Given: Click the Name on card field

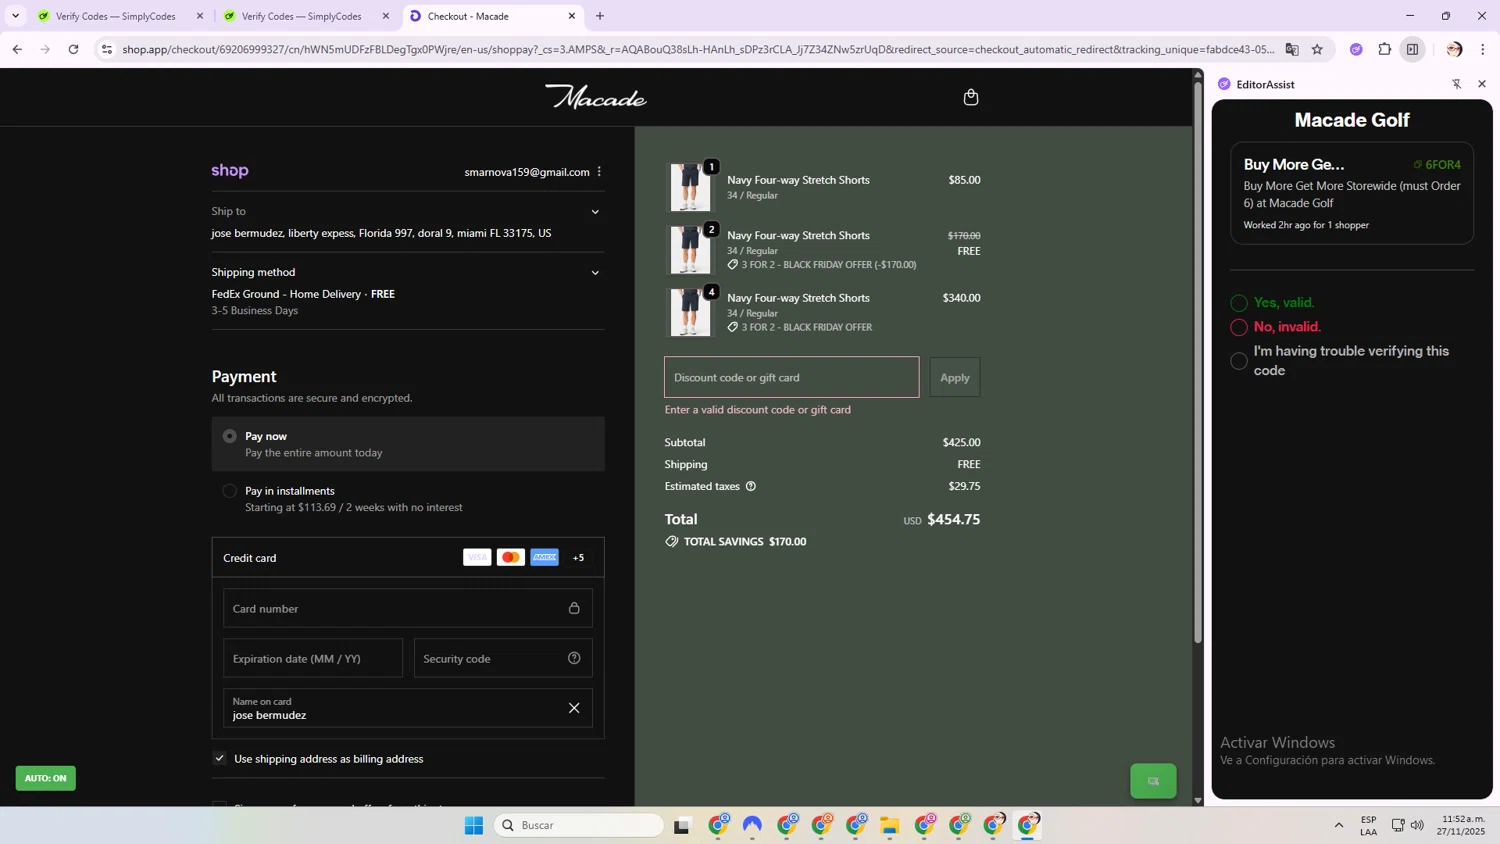Looking at the screenshot, I should point(408,708).
